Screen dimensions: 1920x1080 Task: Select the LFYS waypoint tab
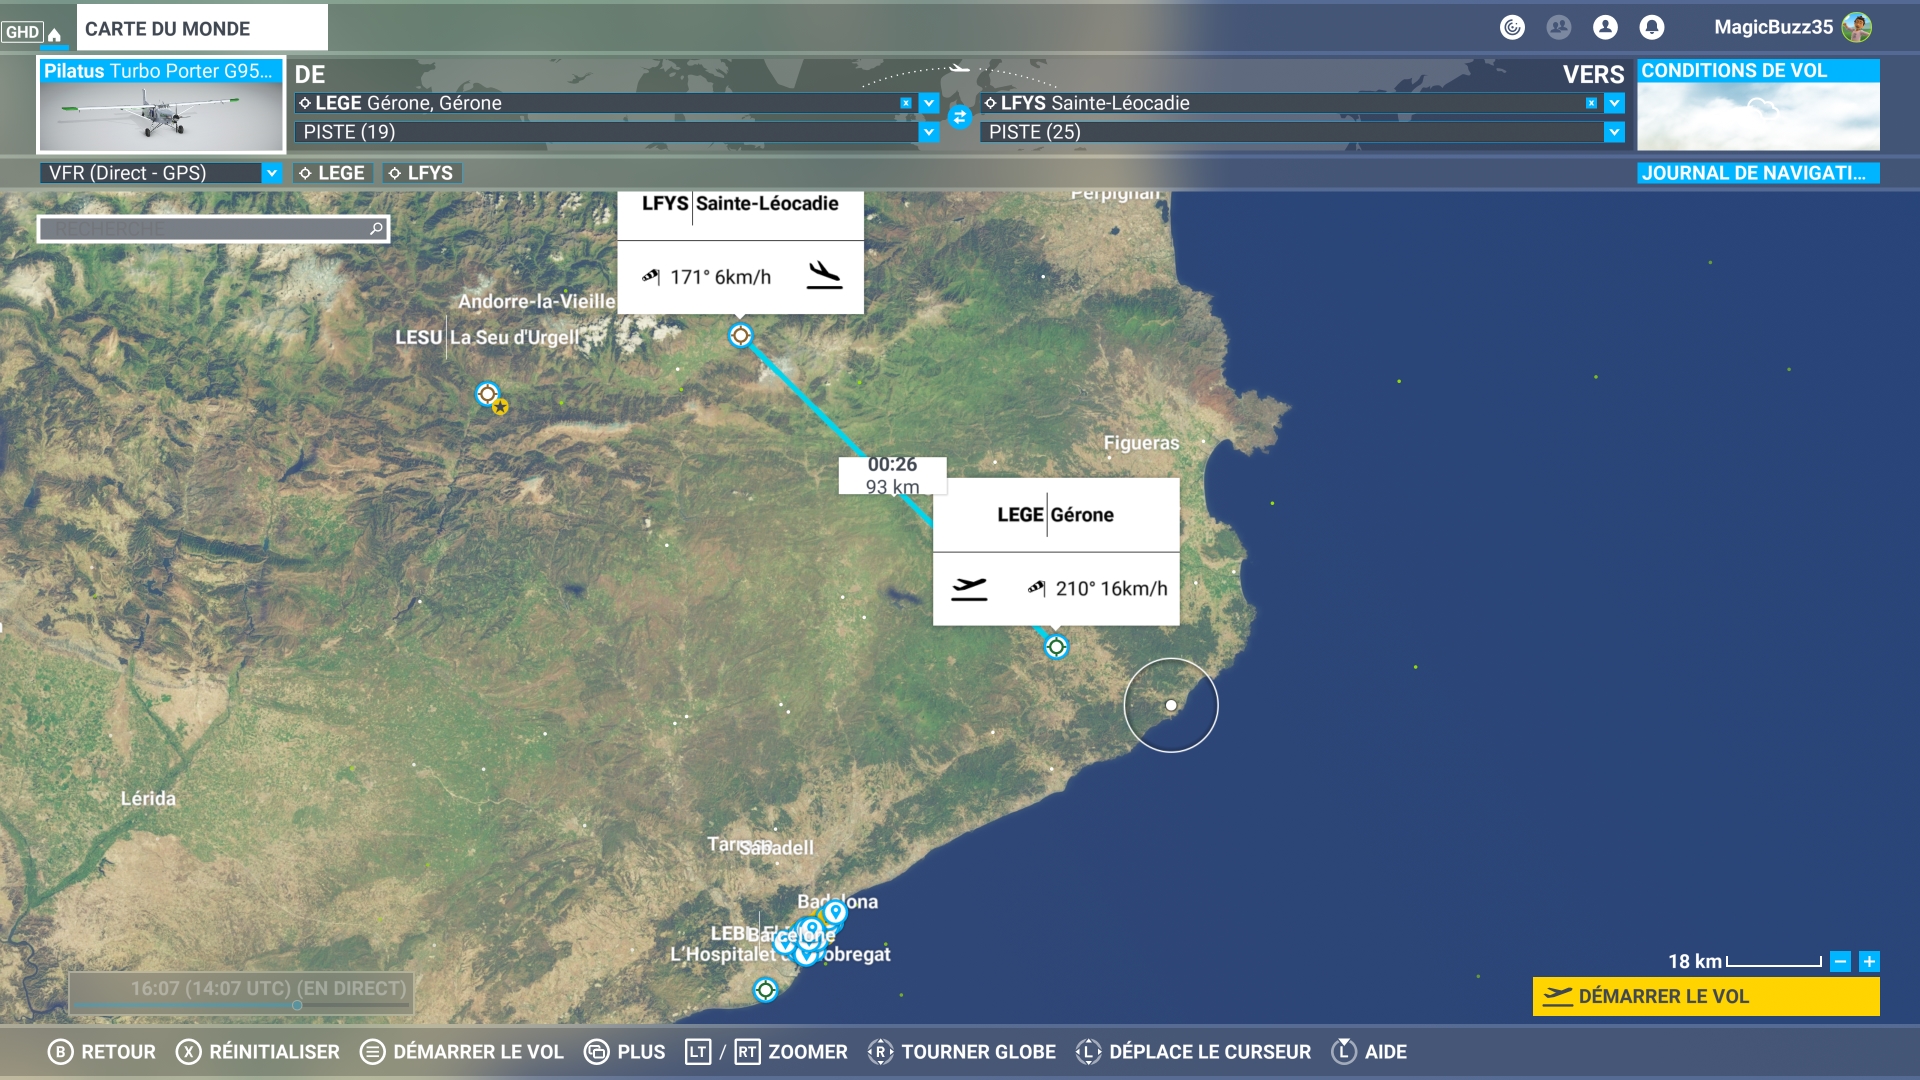pos(421,173)
